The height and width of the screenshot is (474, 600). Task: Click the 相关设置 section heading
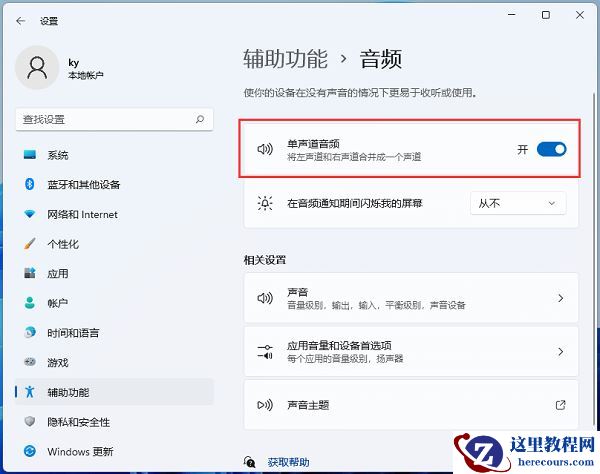(265, 260)
